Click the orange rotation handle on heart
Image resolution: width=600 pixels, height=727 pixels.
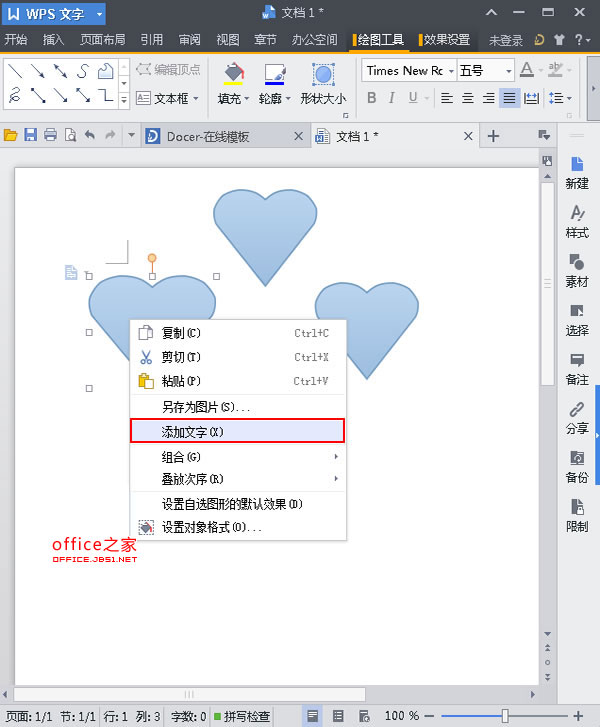pyautogui.click(x=152, y=258)
